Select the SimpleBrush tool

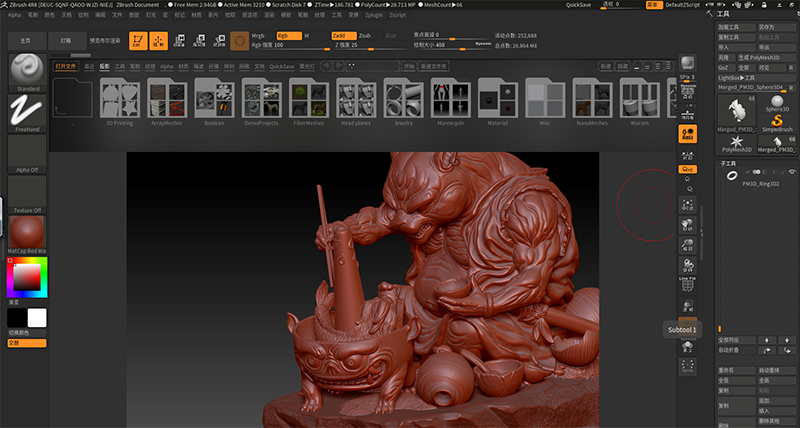(x=777, y=123)
